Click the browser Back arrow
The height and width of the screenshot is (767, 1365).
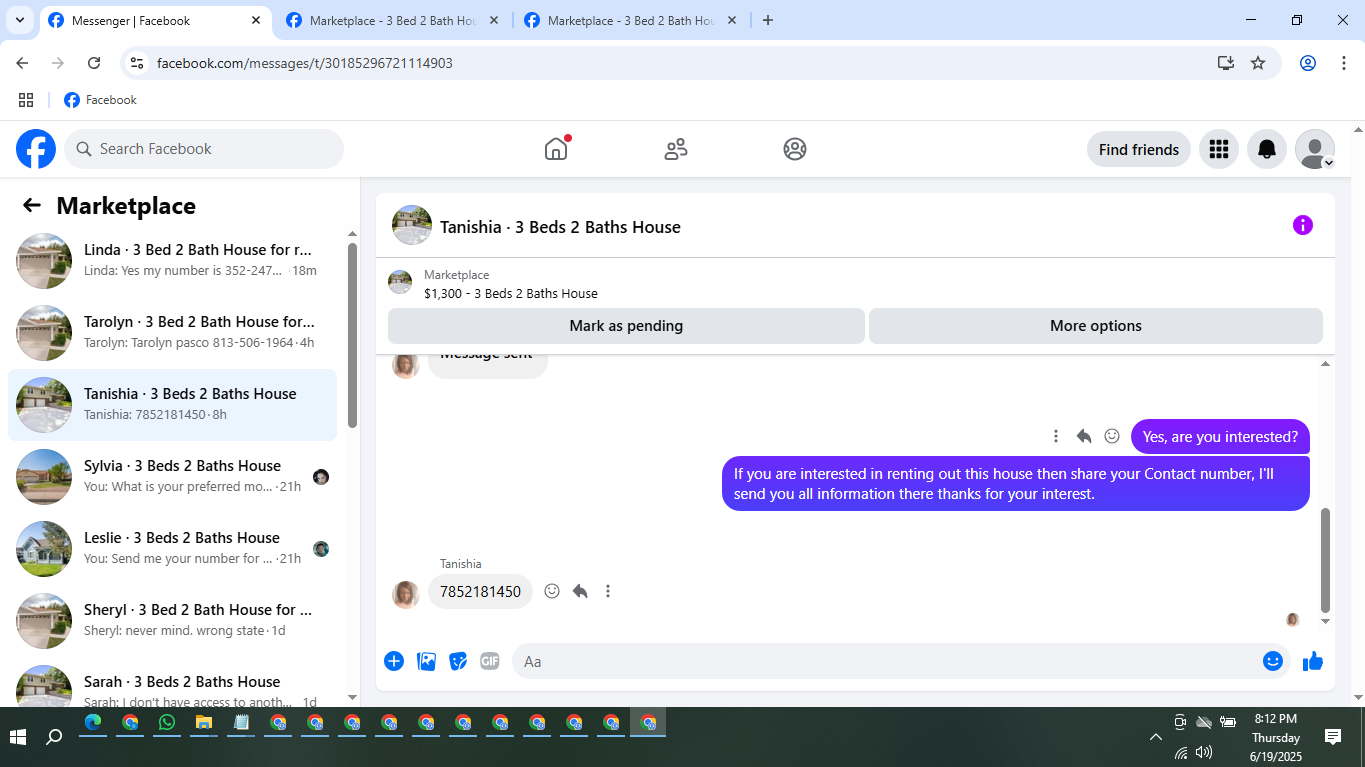click(x=22, y=63)
